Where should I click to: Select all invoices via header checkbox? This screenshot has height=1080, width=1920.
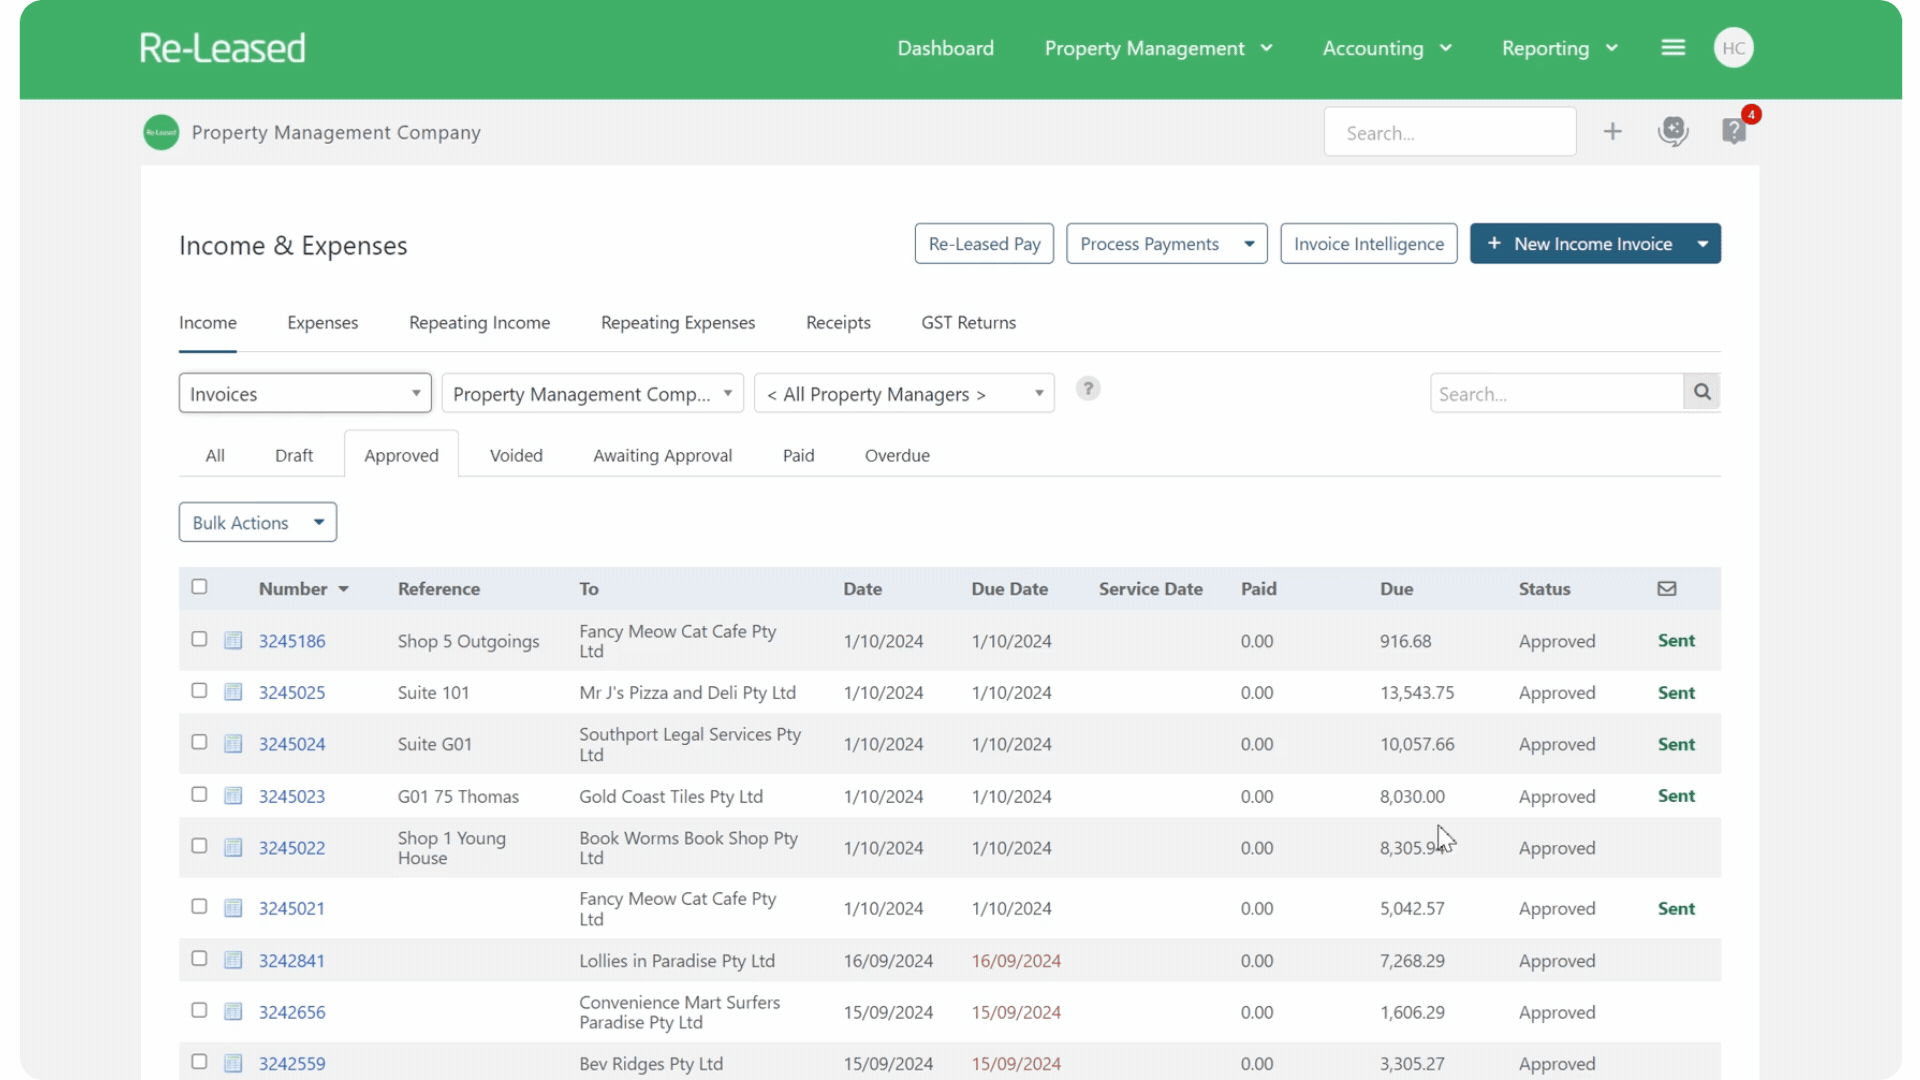click(x=199, y=587)
